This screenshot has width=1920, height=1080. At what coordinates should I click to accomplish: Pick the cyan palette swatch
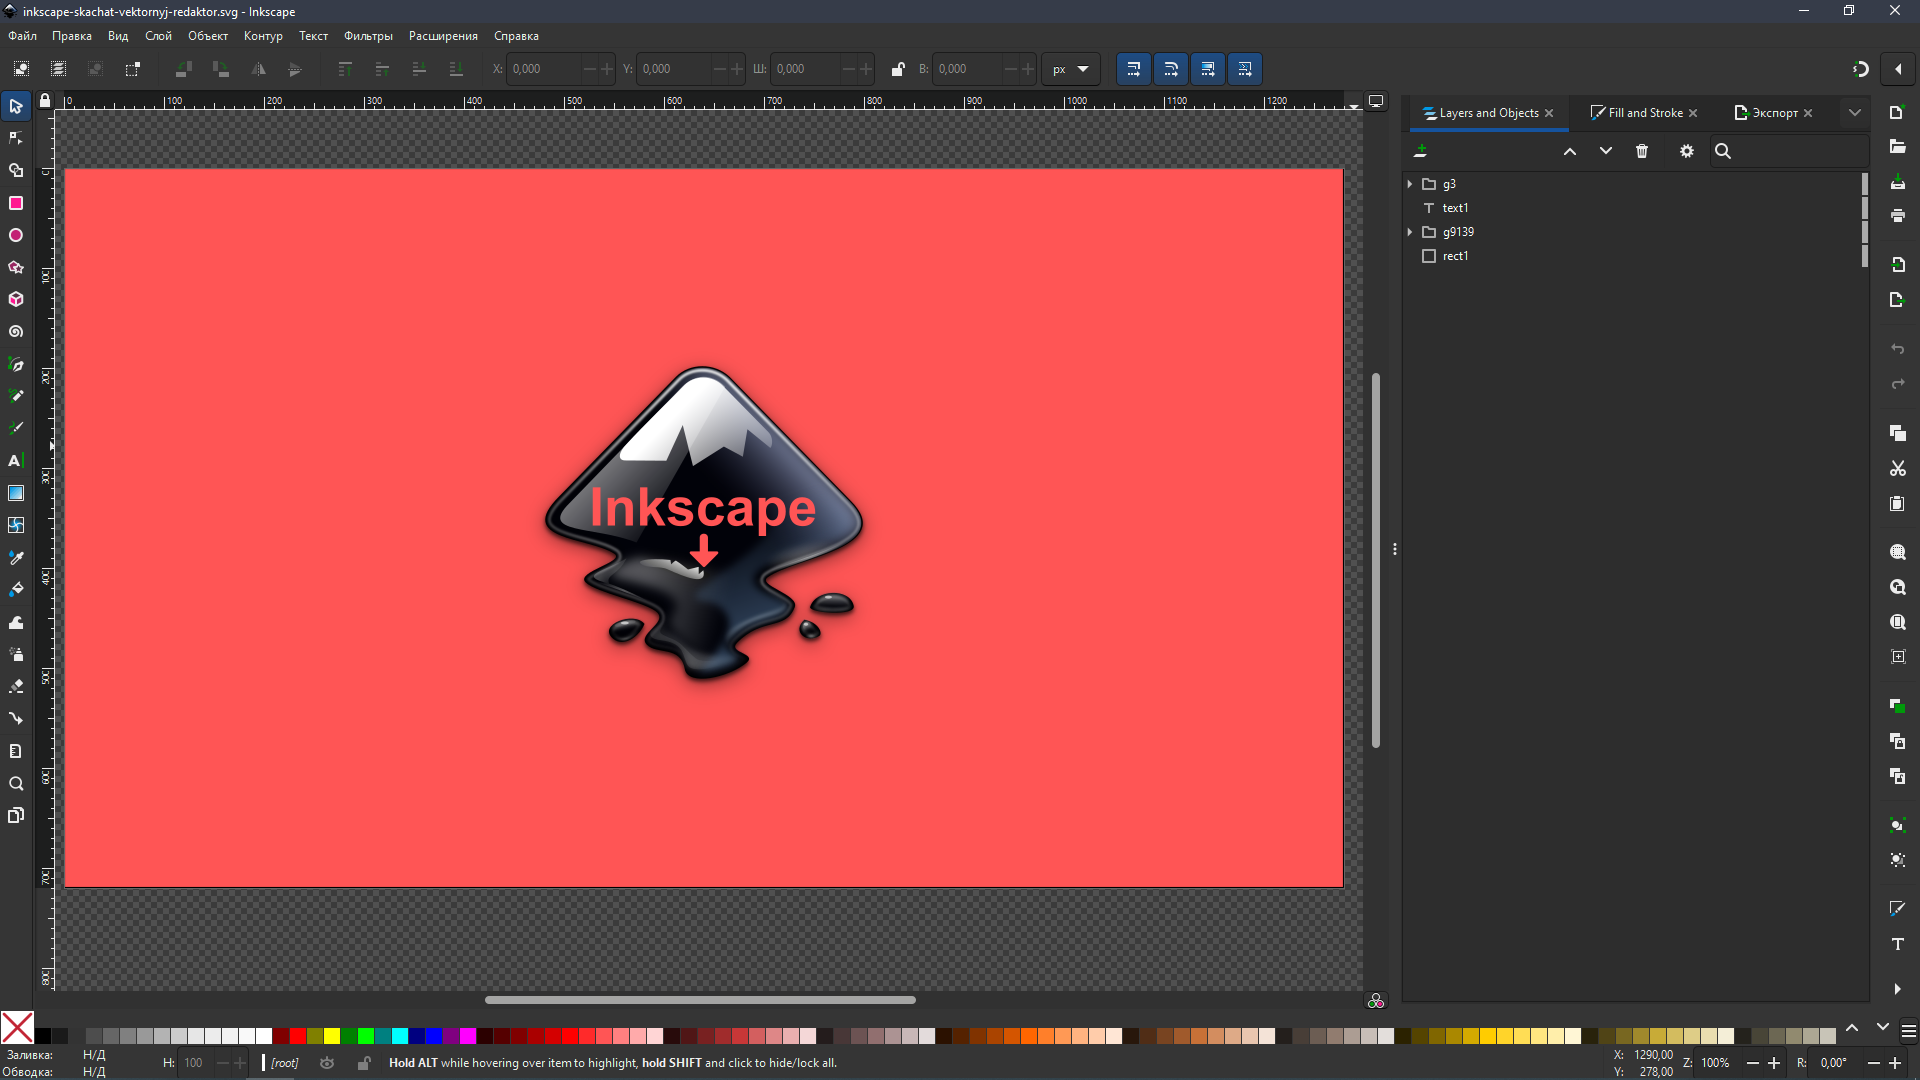(400, 1036)
